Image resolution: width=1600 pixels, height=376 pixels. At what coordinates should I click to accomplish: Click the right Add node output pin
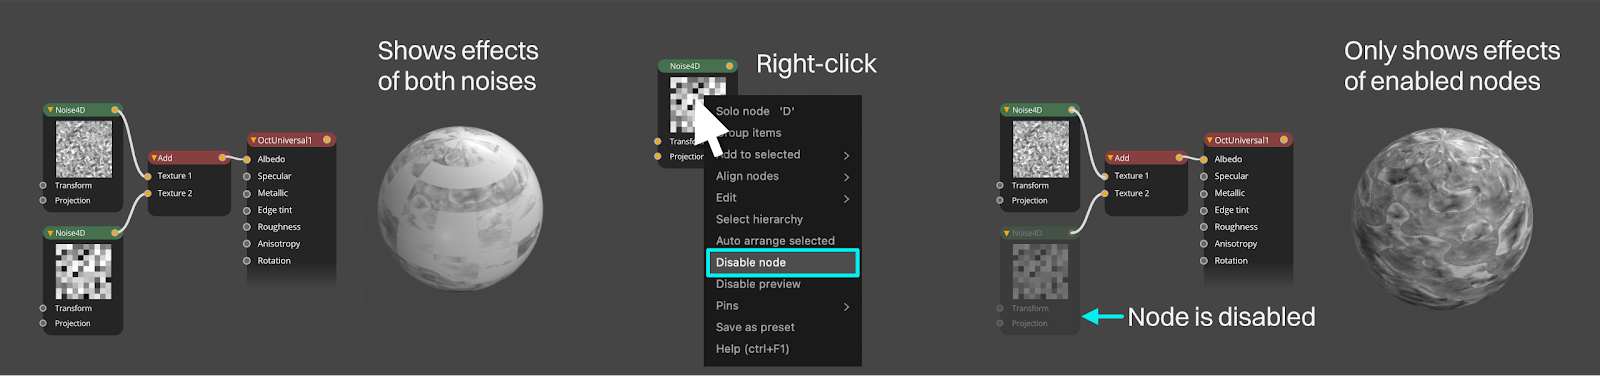[1180, 158]
